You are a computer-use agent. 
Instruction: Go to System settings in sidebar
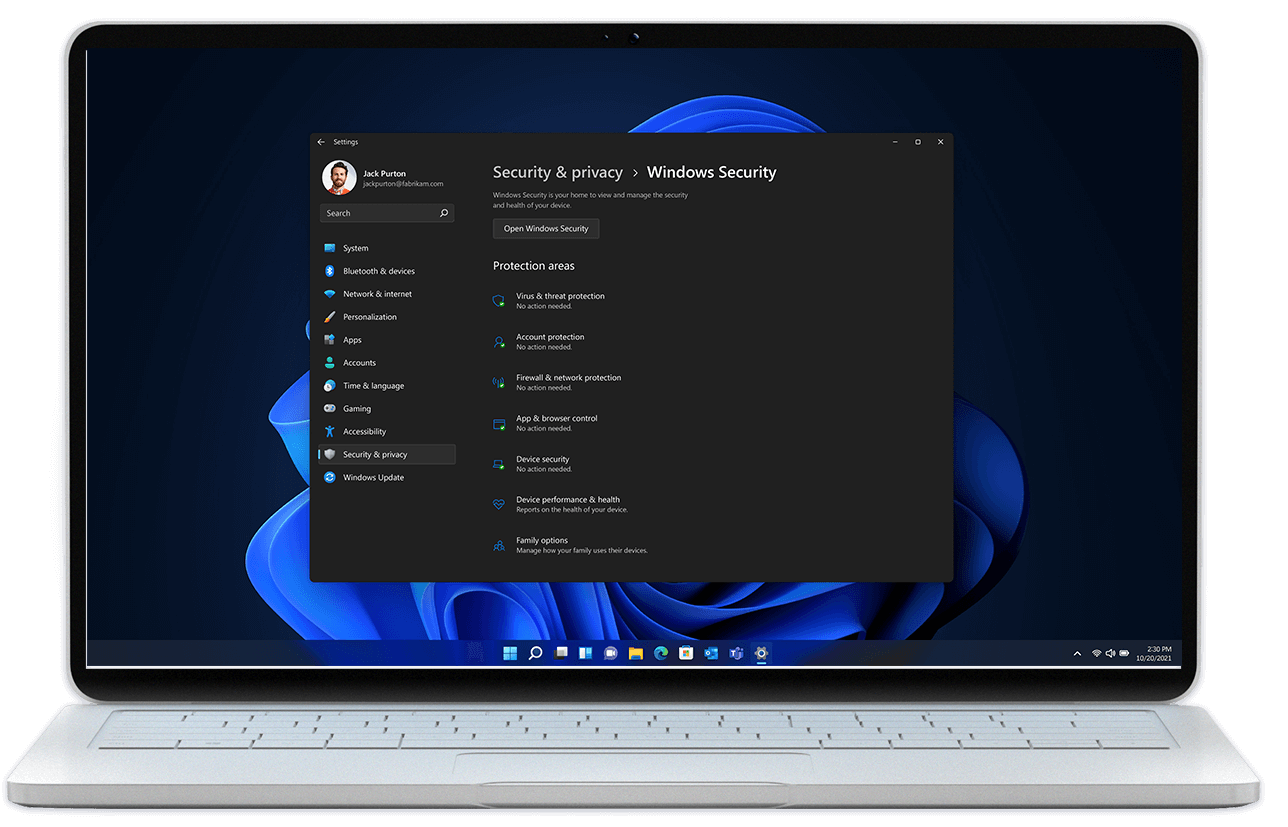[x=355, y=248]
